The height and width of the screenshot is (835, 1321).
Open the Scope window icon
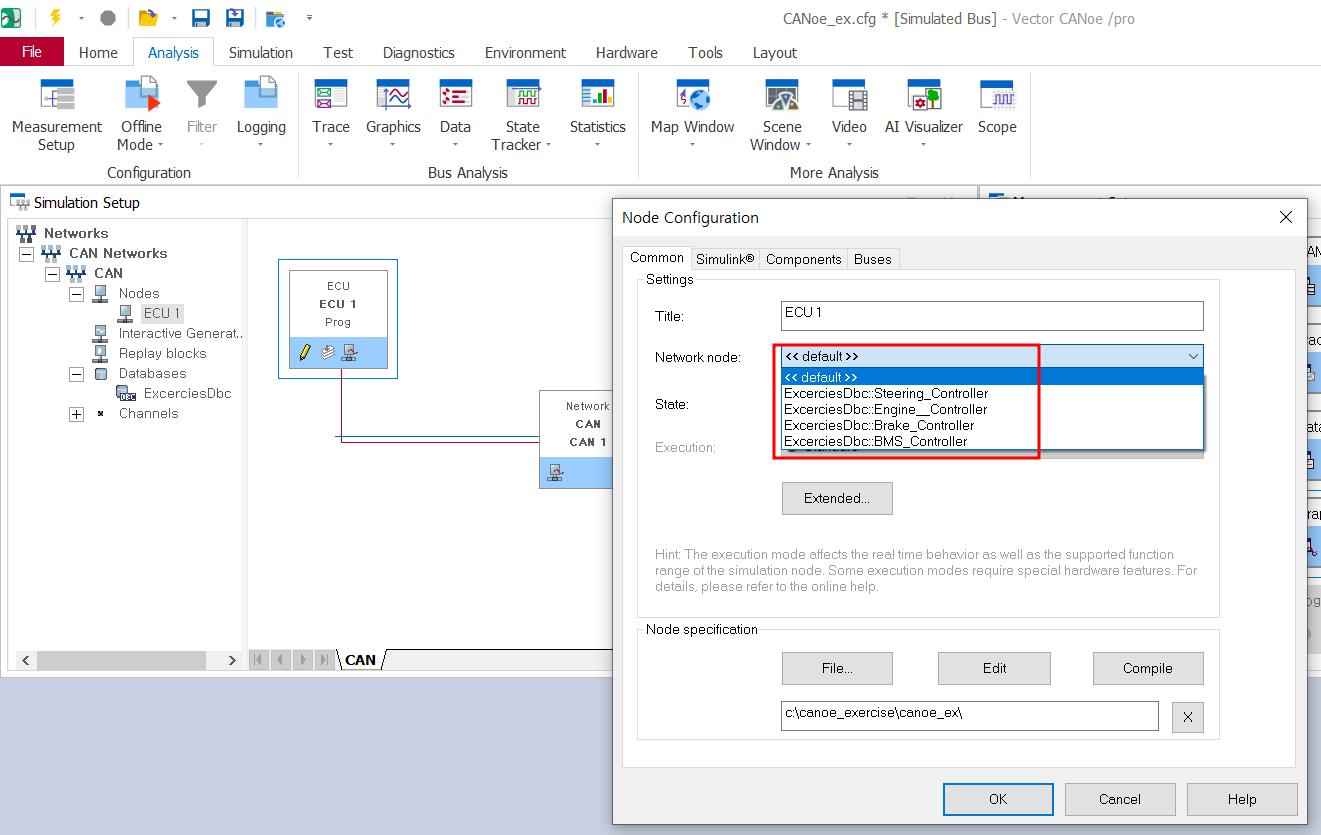click(997, 96)
